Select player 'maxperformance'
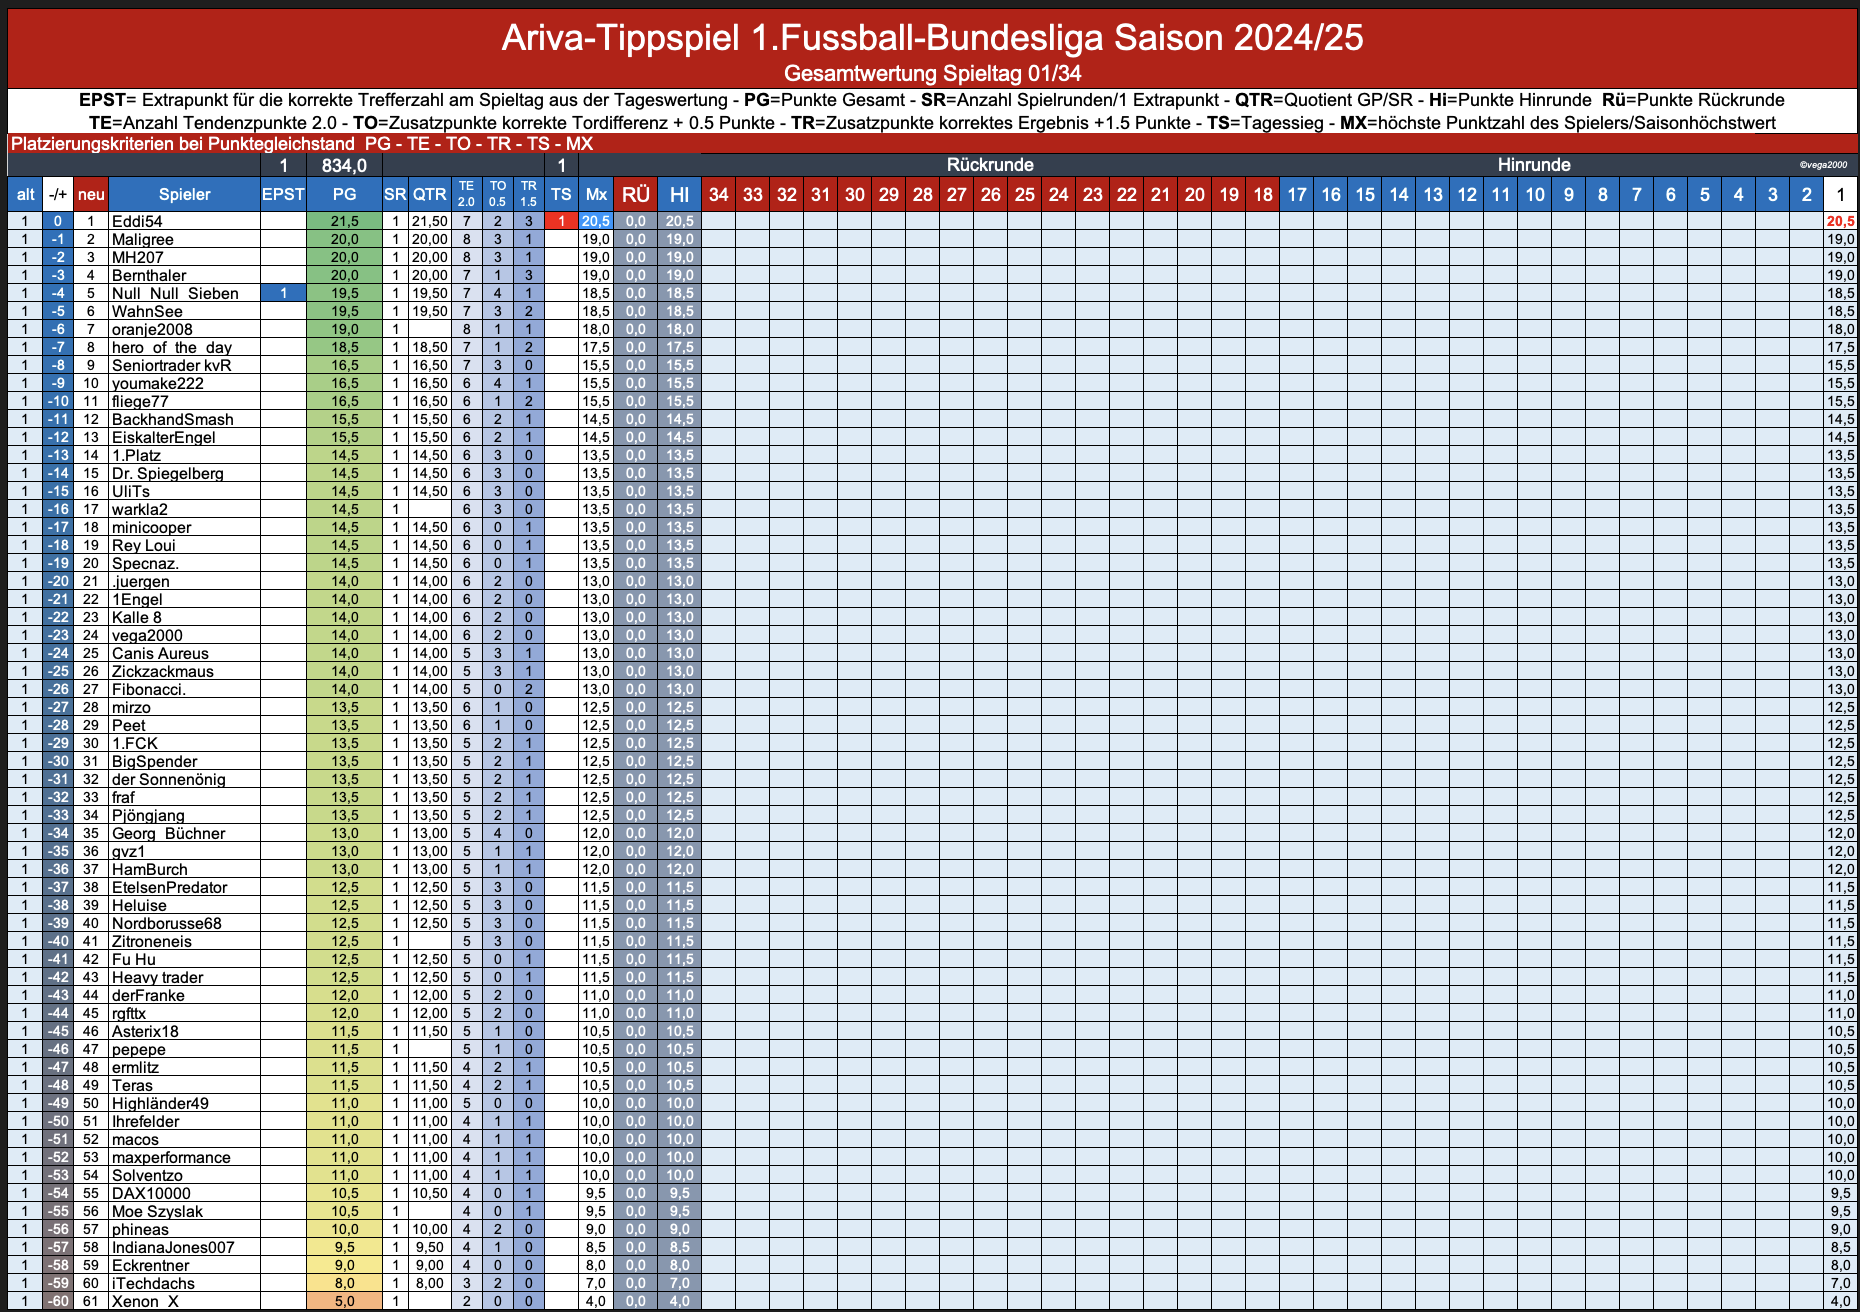The width and height of the screenshot is (1860, 1312). point(171,1157)
